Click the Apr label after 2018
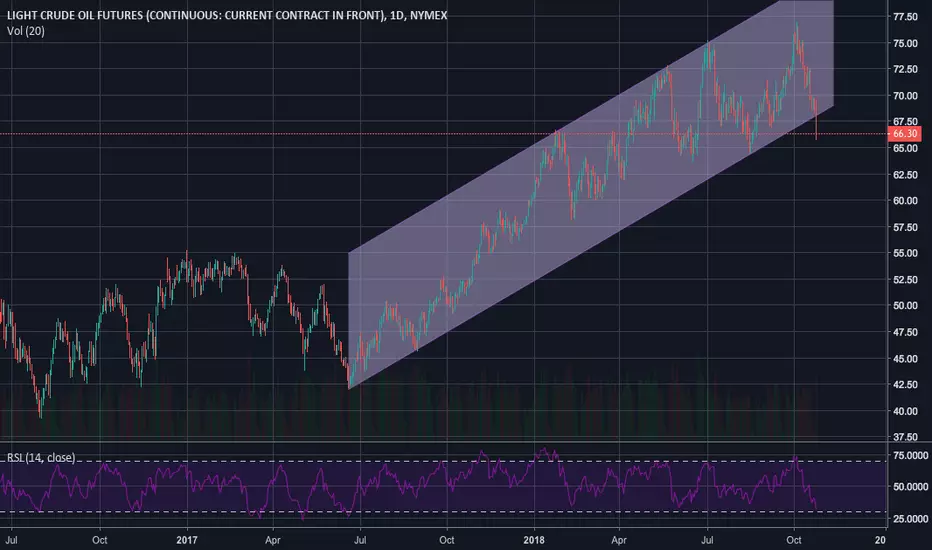Image resolution: width=932 pixels, height=550 pixels. (x=619, y=540)
